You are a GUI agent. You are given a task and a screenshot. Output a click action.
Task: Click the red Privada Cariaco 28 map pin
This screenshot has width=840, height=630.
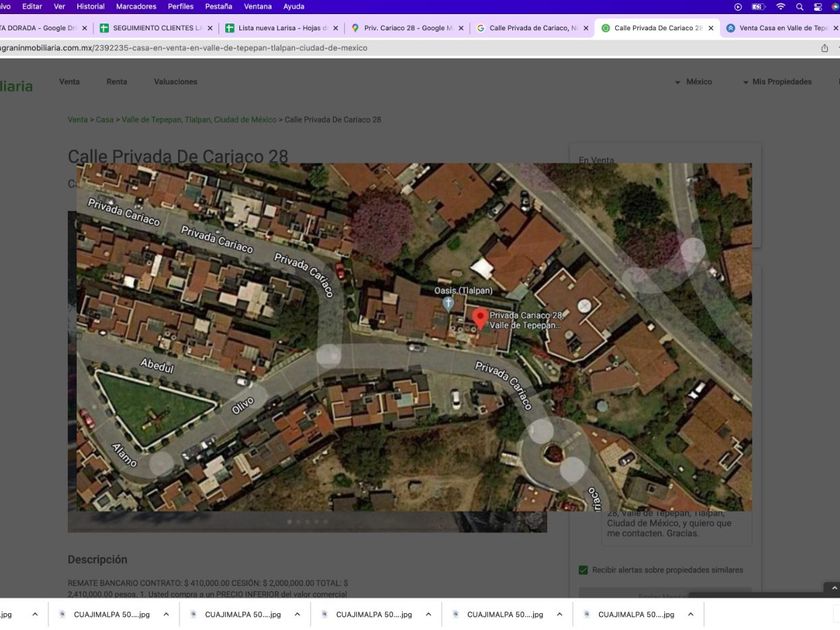click(x=480, y=318)
